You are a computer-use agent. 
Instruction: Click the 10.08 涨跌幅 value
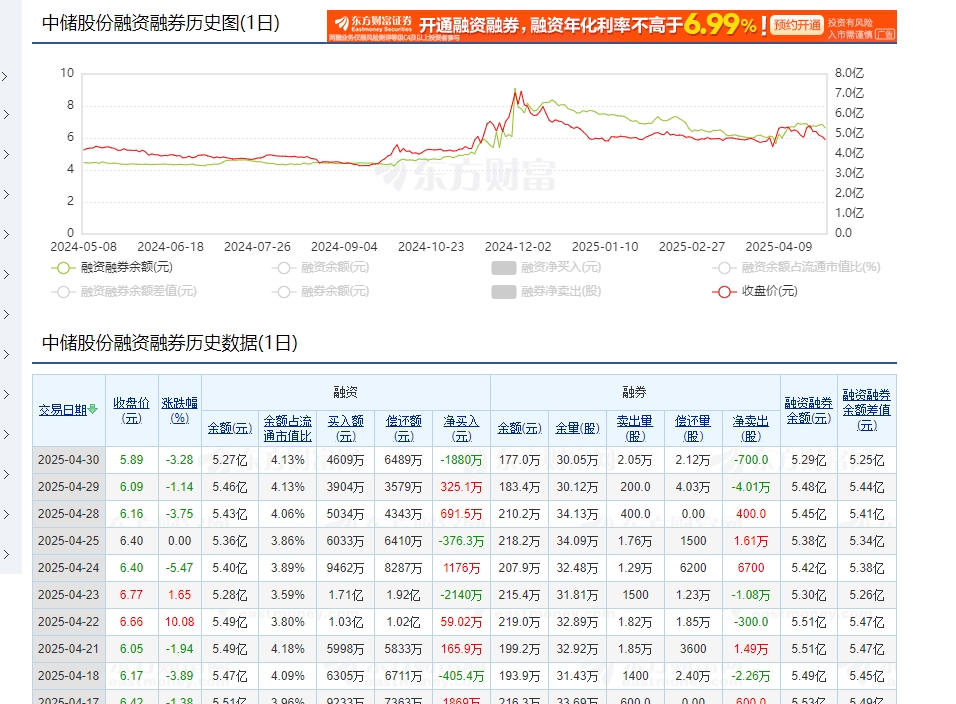[179, 622]
